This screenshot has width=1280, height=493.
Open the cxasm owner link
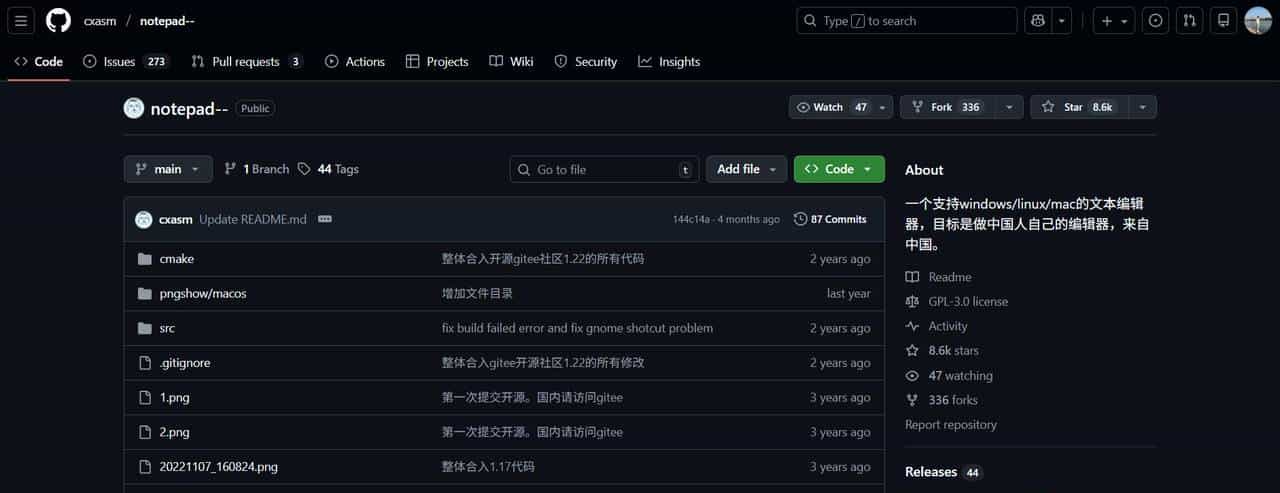pyautogui.click(x=100, y=21)
